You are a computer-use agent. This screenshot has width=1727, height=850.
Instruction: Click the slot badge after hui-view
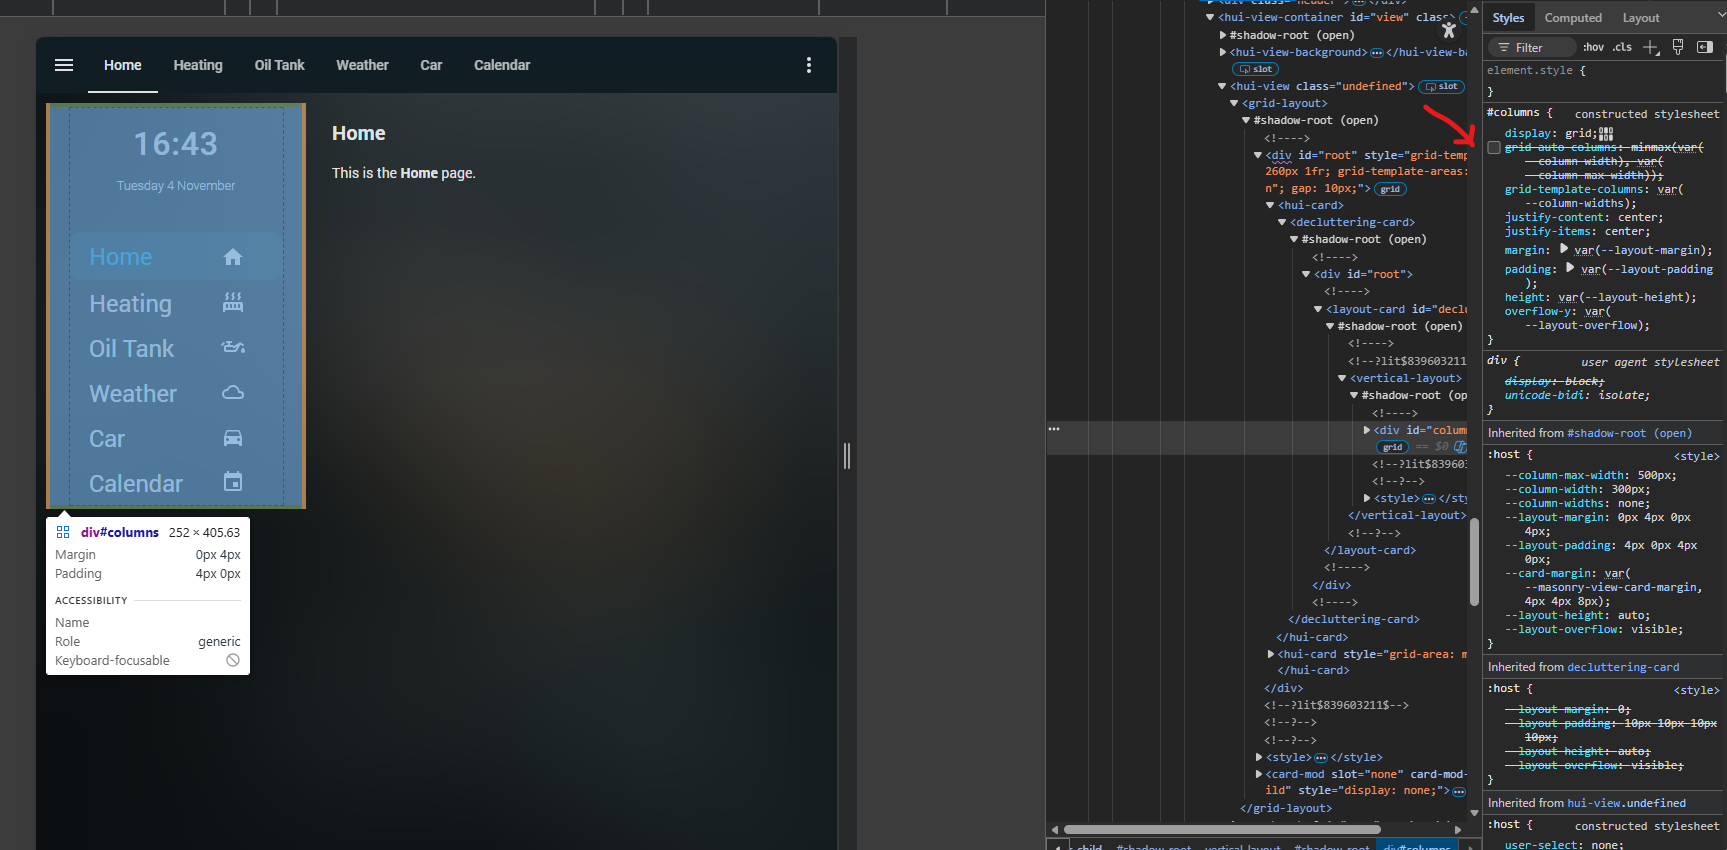coord(1441,87)
